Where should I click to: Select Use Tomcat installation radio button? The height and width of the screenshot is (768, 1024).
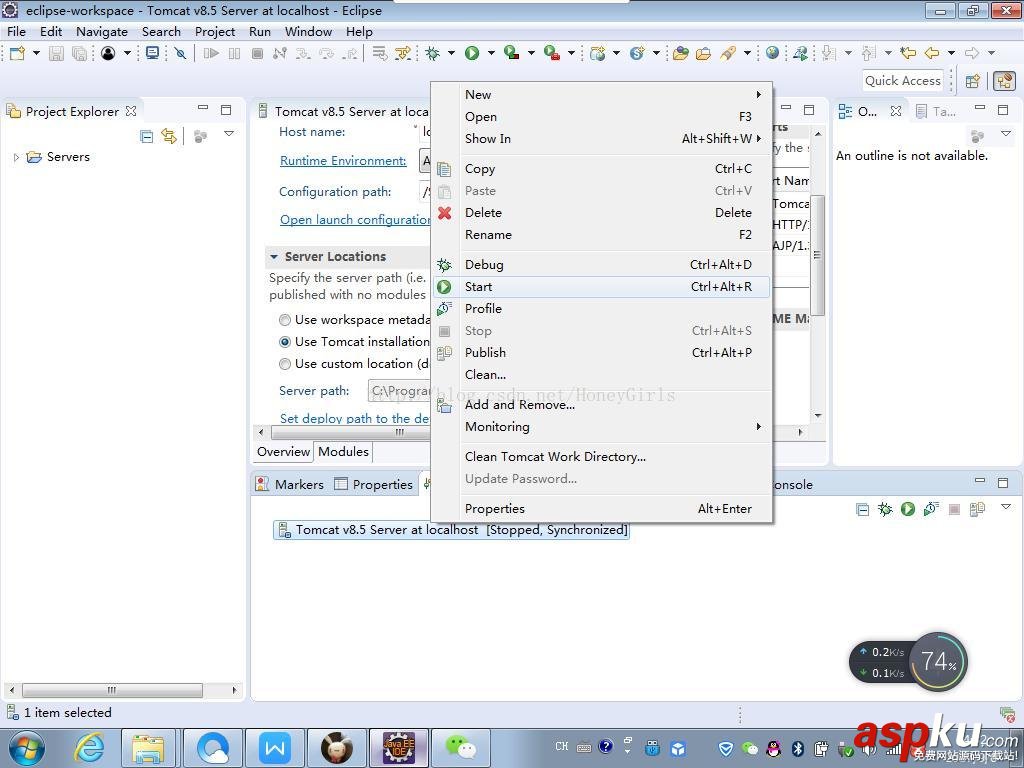click(x=285, y=342)
